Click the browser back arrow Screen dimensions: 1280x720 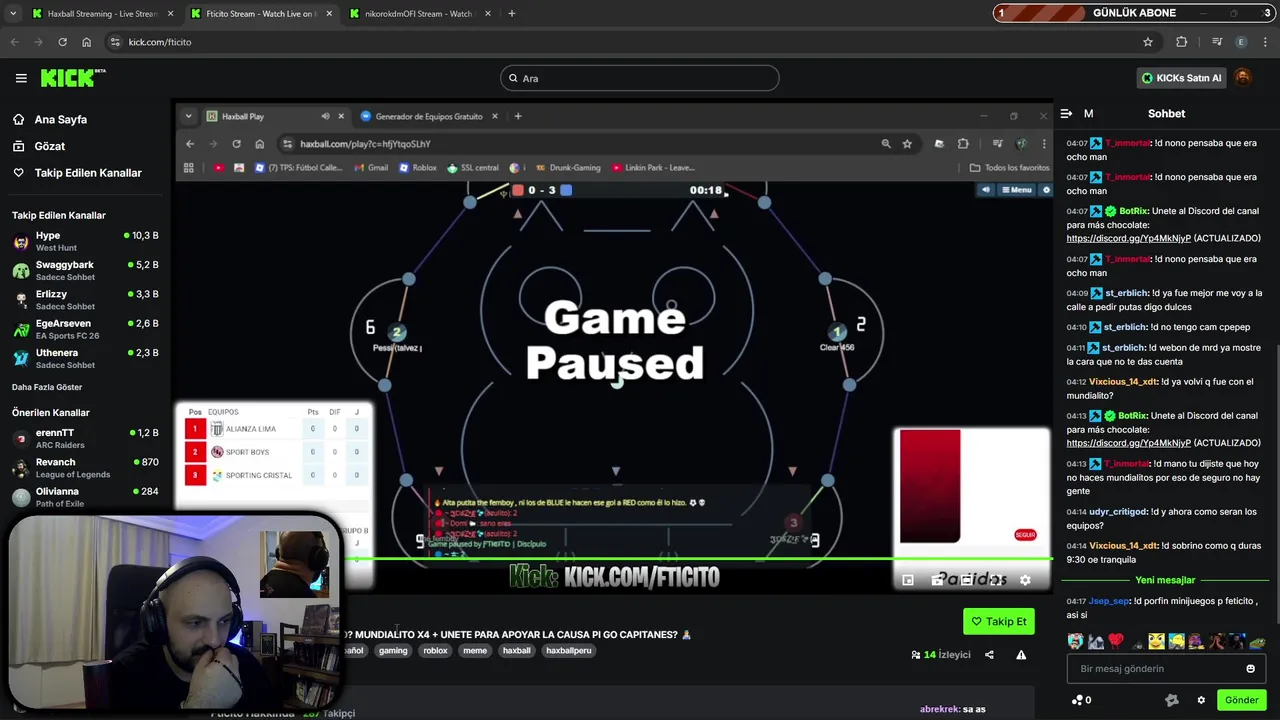click(x=14, y=42)
